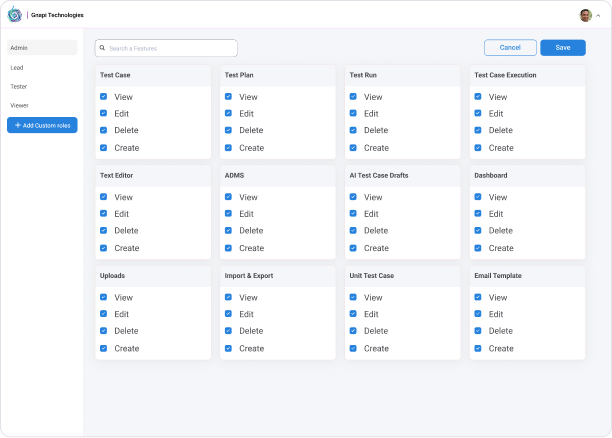Screen dimensions: 612x438
Task: Uncheck Create under Uploads
Action: 103,348
